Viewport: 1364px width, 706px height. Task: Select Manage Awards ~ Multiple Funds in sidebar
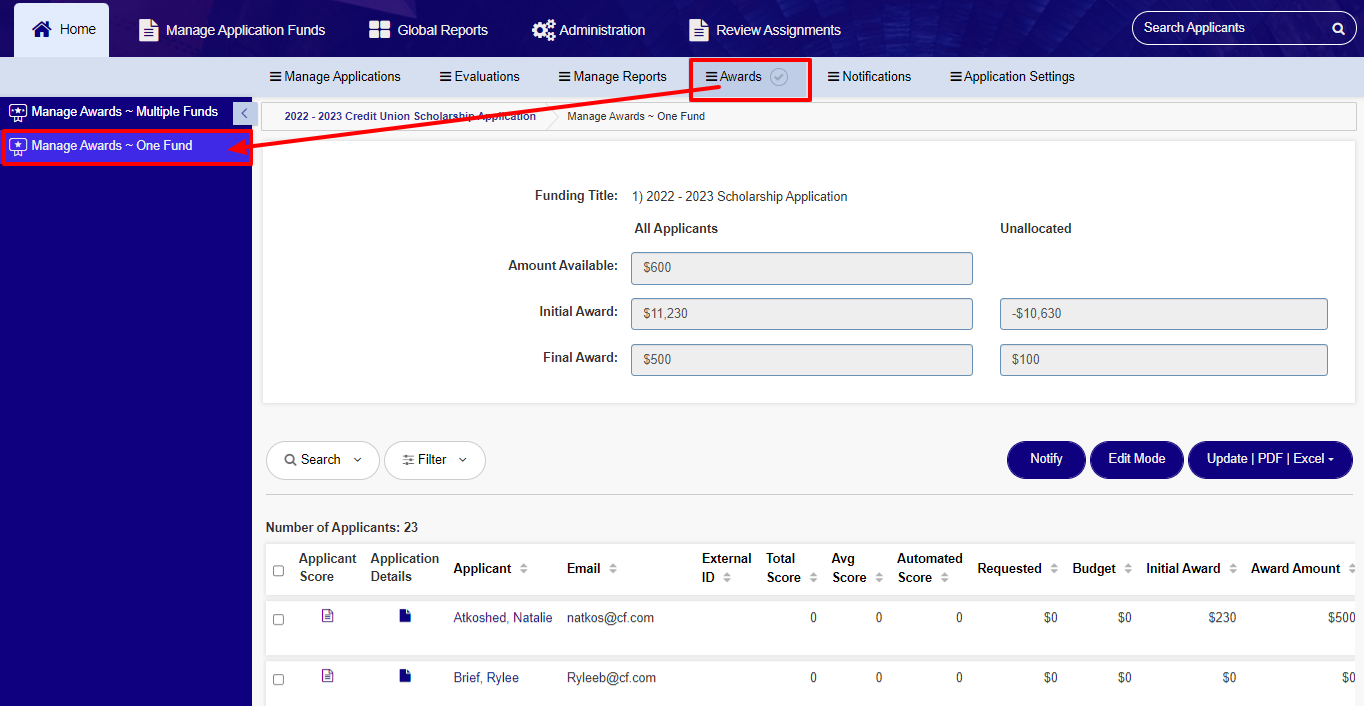[116, 112]
